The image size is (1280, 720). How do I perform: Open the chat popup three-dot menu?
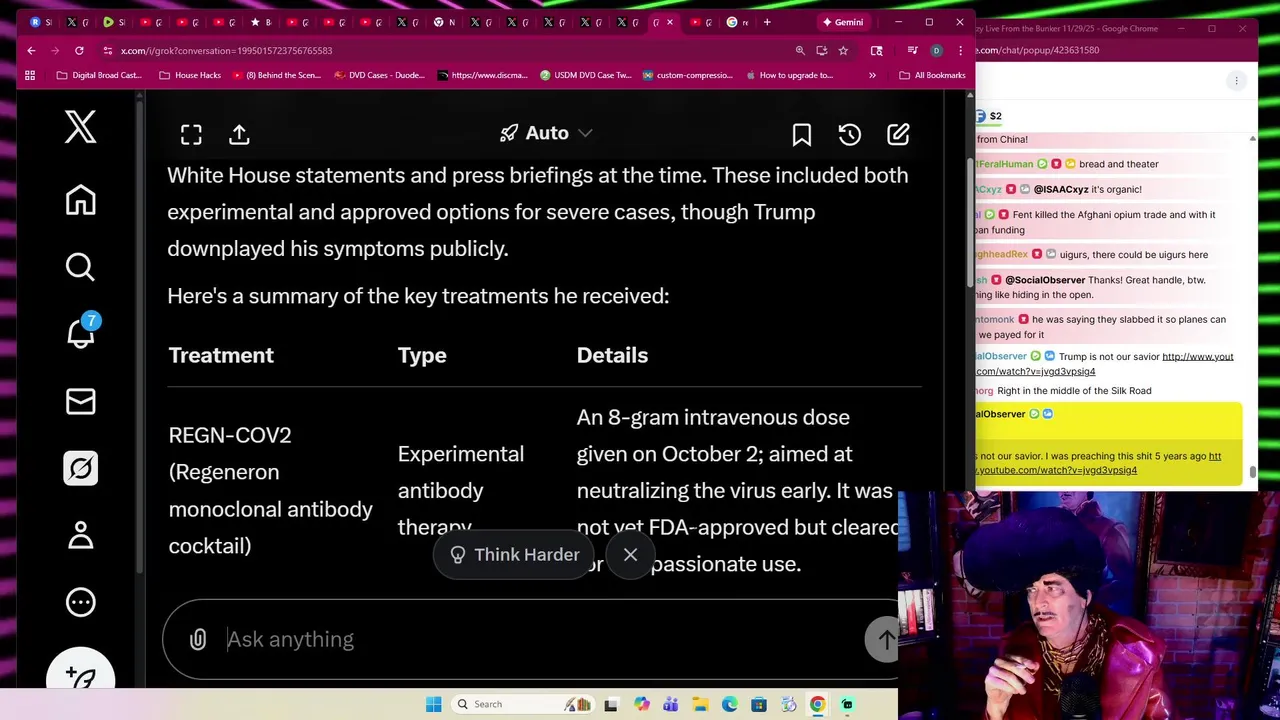(1236, 81)
